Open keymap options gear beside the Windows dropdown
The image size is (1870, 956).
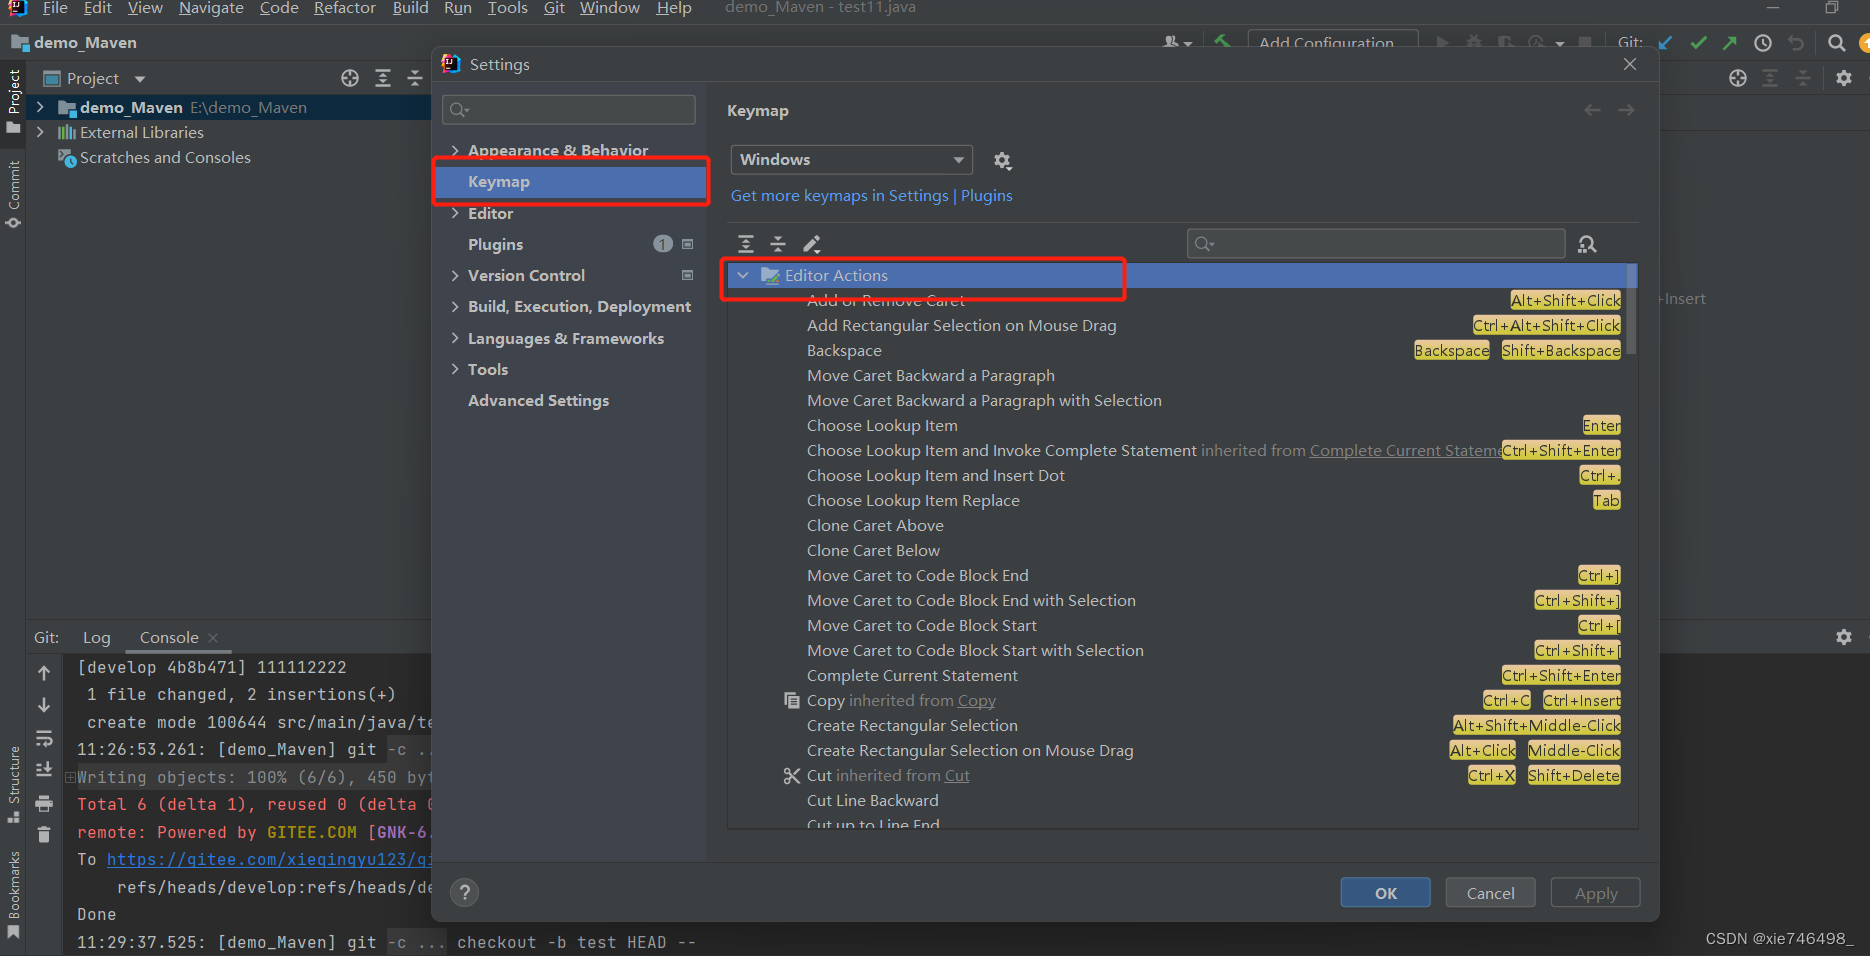point(1002,160)
